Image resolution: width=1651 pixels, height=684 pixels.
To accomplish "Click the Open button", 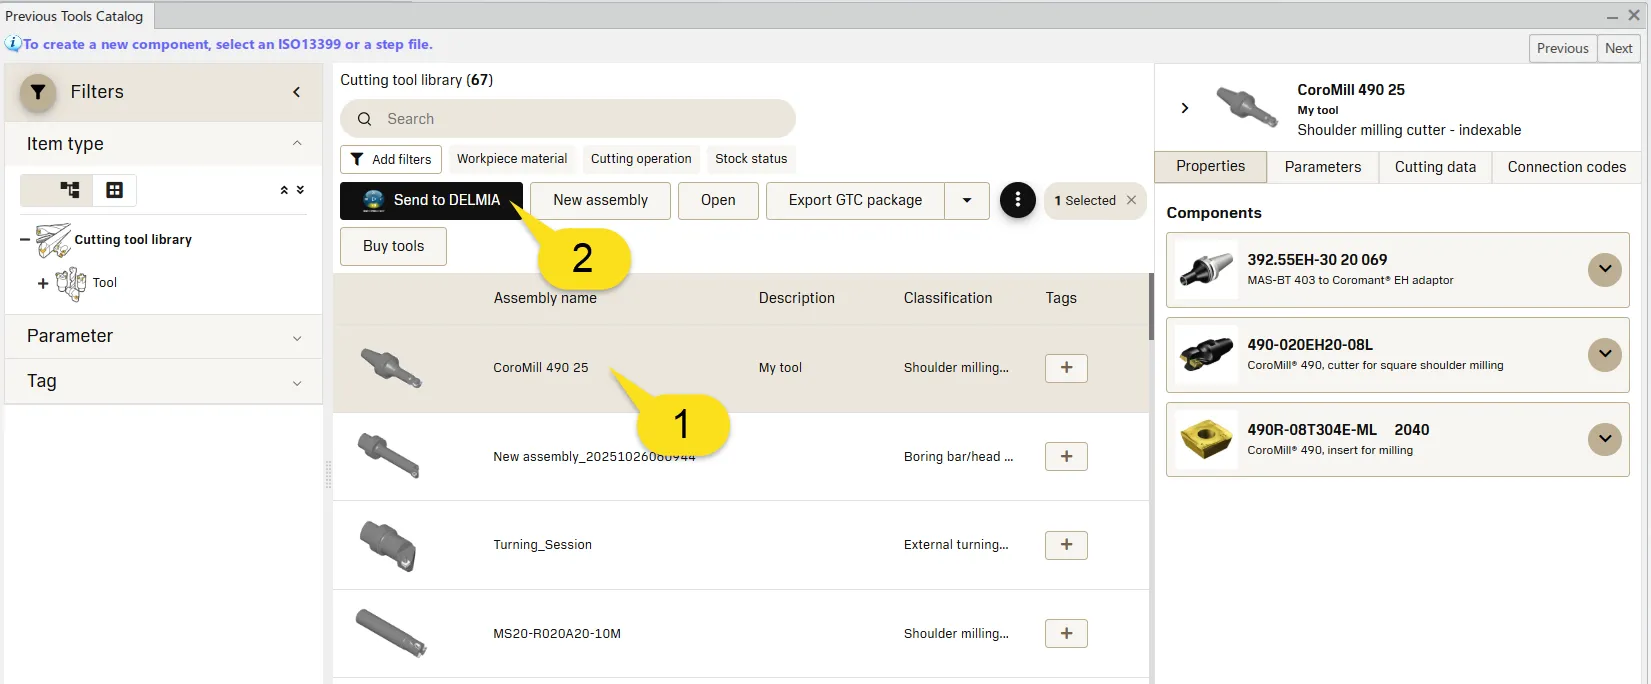I will 718,200.
